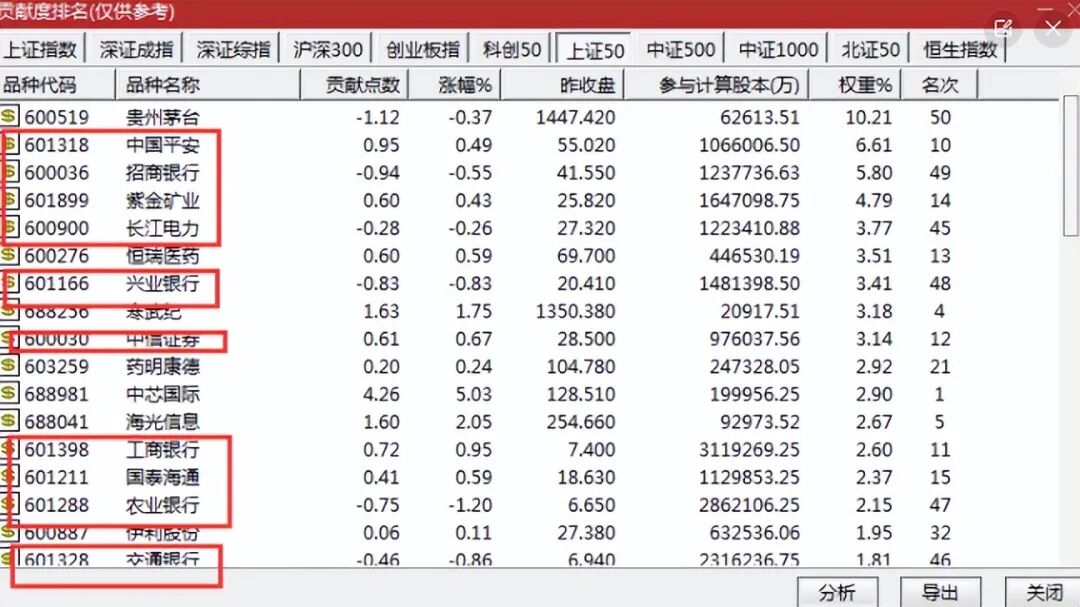Select 海光信息 name cell
Screen dimensions: 1080x607
coord(163,422)
